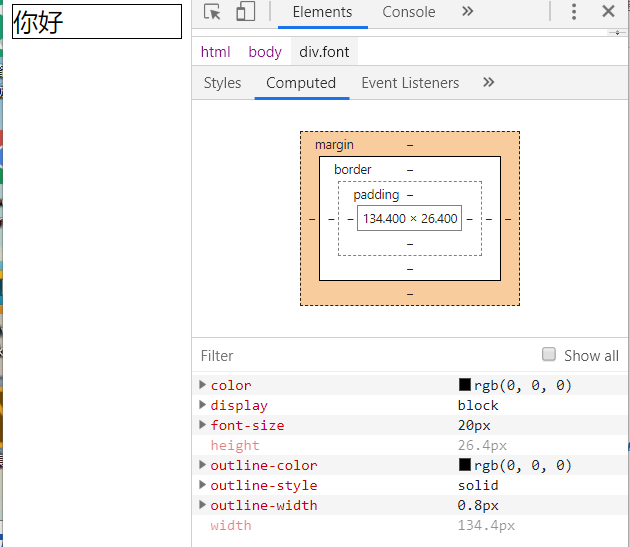Click the height property name
The width and height of the screenshot is (630, 547).
click(x=235, y=445)
